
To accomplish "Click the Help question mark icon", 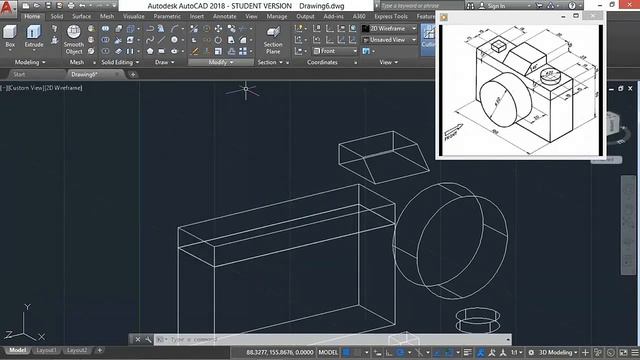I will (572, 6).
